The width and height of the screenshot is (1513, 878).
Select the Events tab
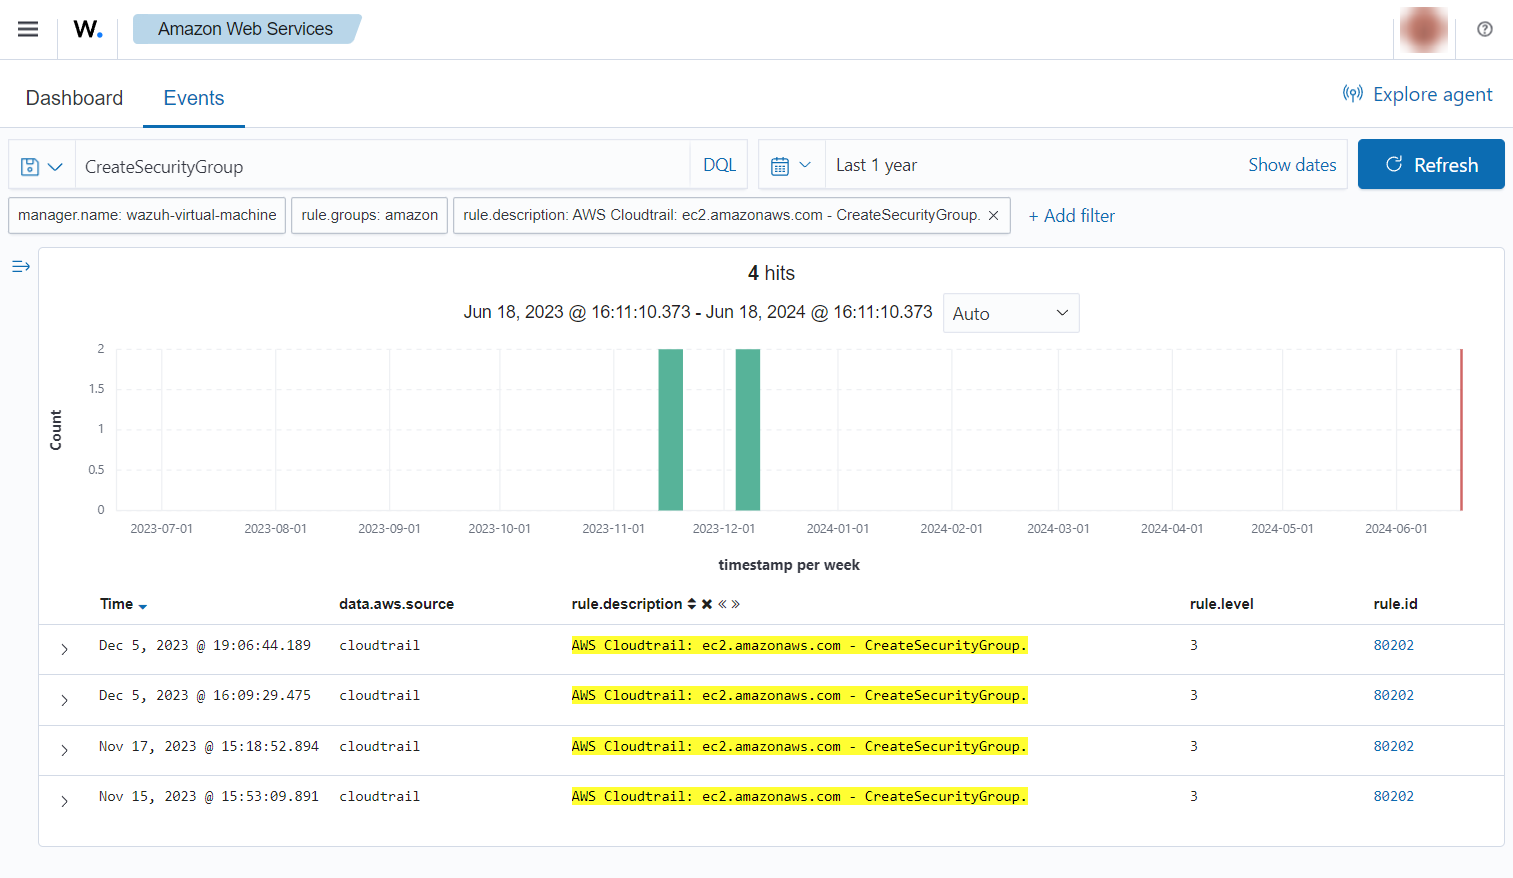[193, 98]
